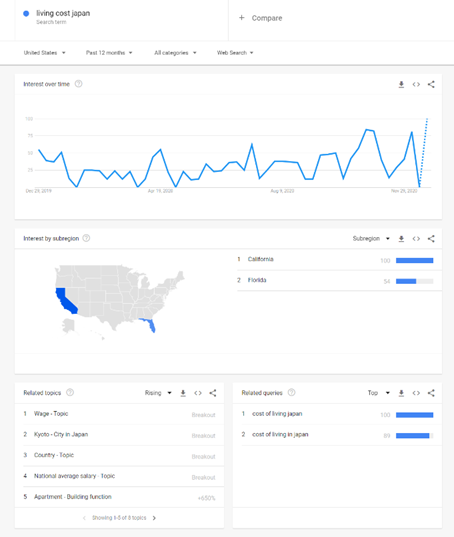Download Interest by subregion data
This screenshot has width=454, height=537.
coord(401,239)
